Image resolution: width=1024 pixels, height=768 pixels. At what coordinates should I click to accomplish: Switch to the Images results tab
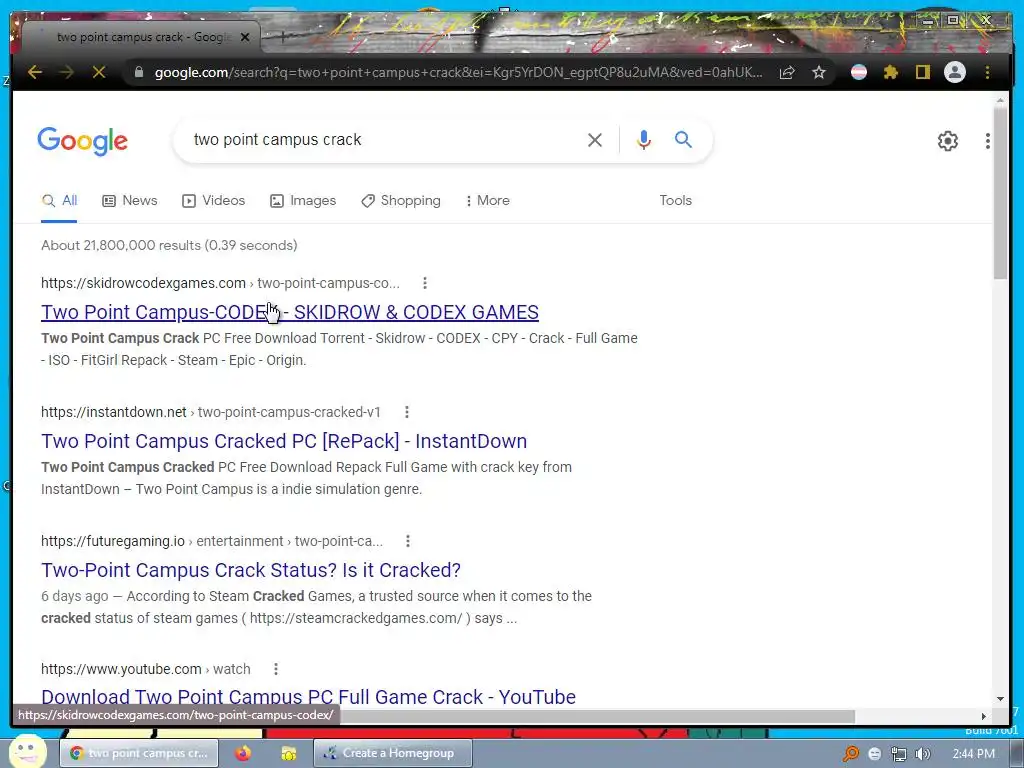[x=303, y=200]
